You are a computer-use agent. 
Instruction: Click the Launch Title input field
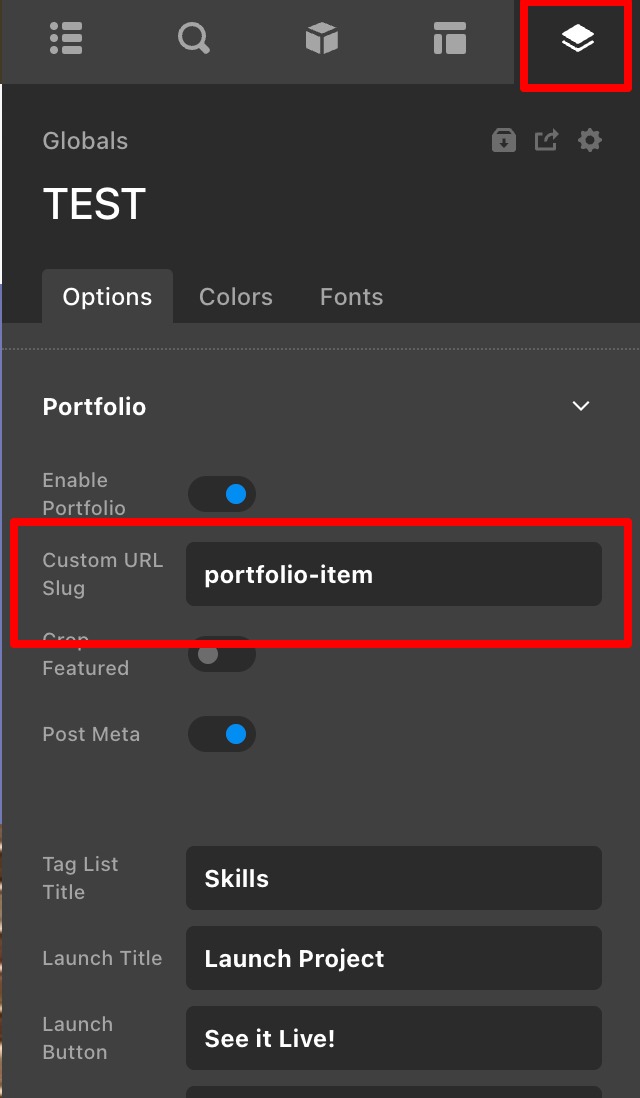click(x=394, y=958)
